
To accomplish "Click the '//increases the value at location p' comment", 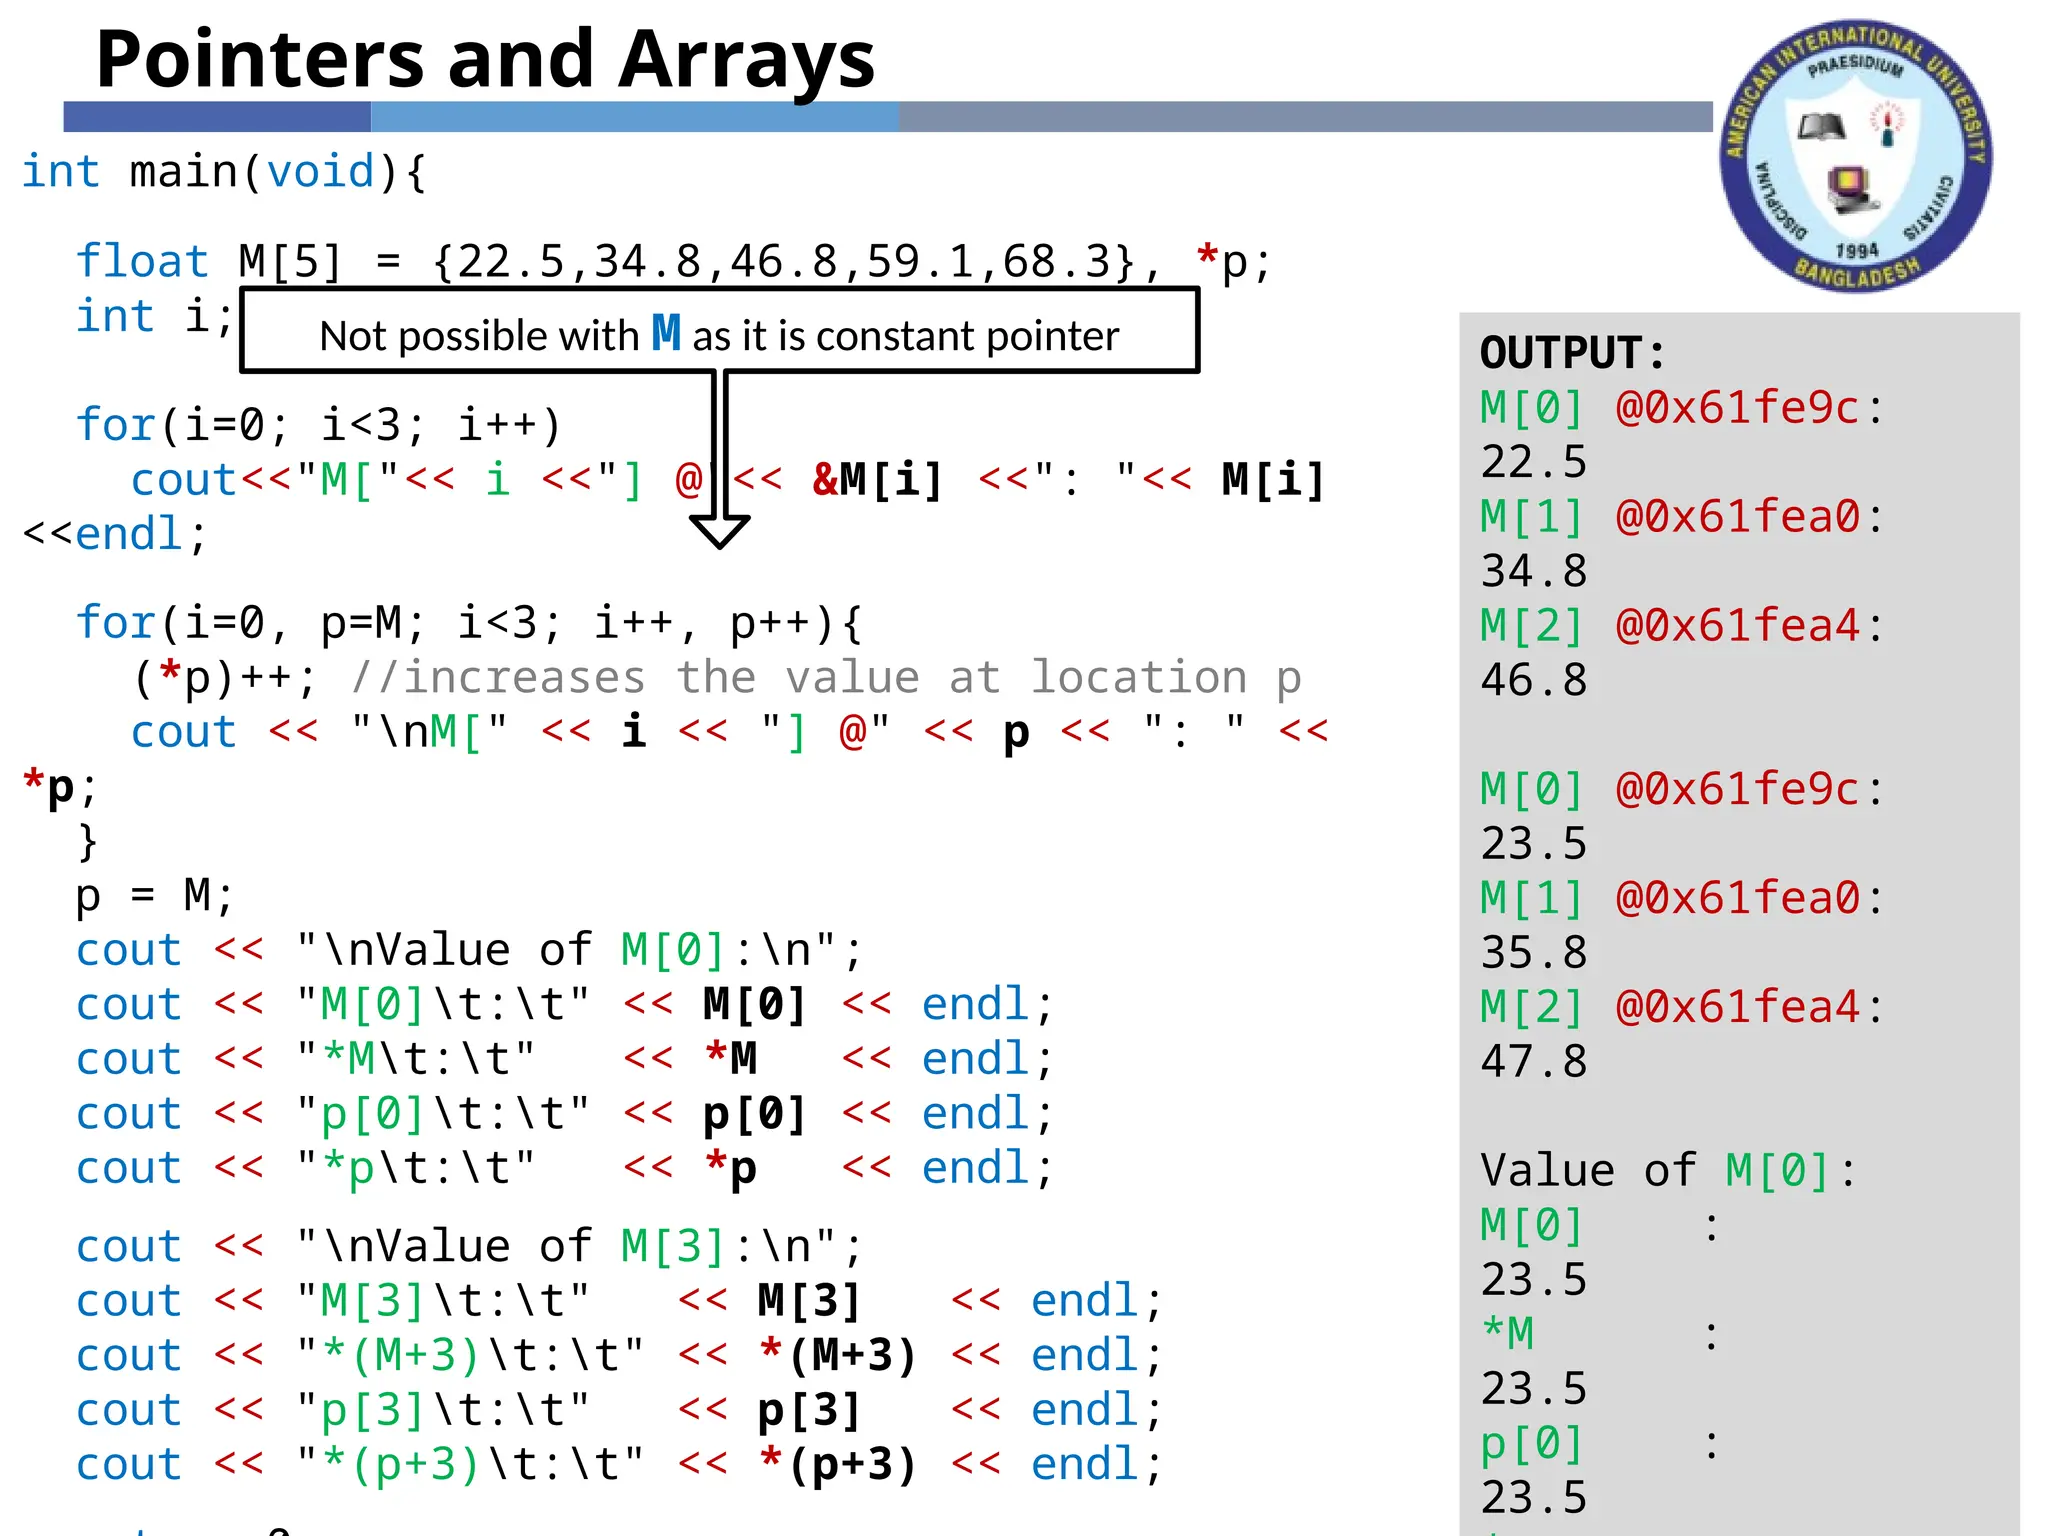I will click(826, 677).
